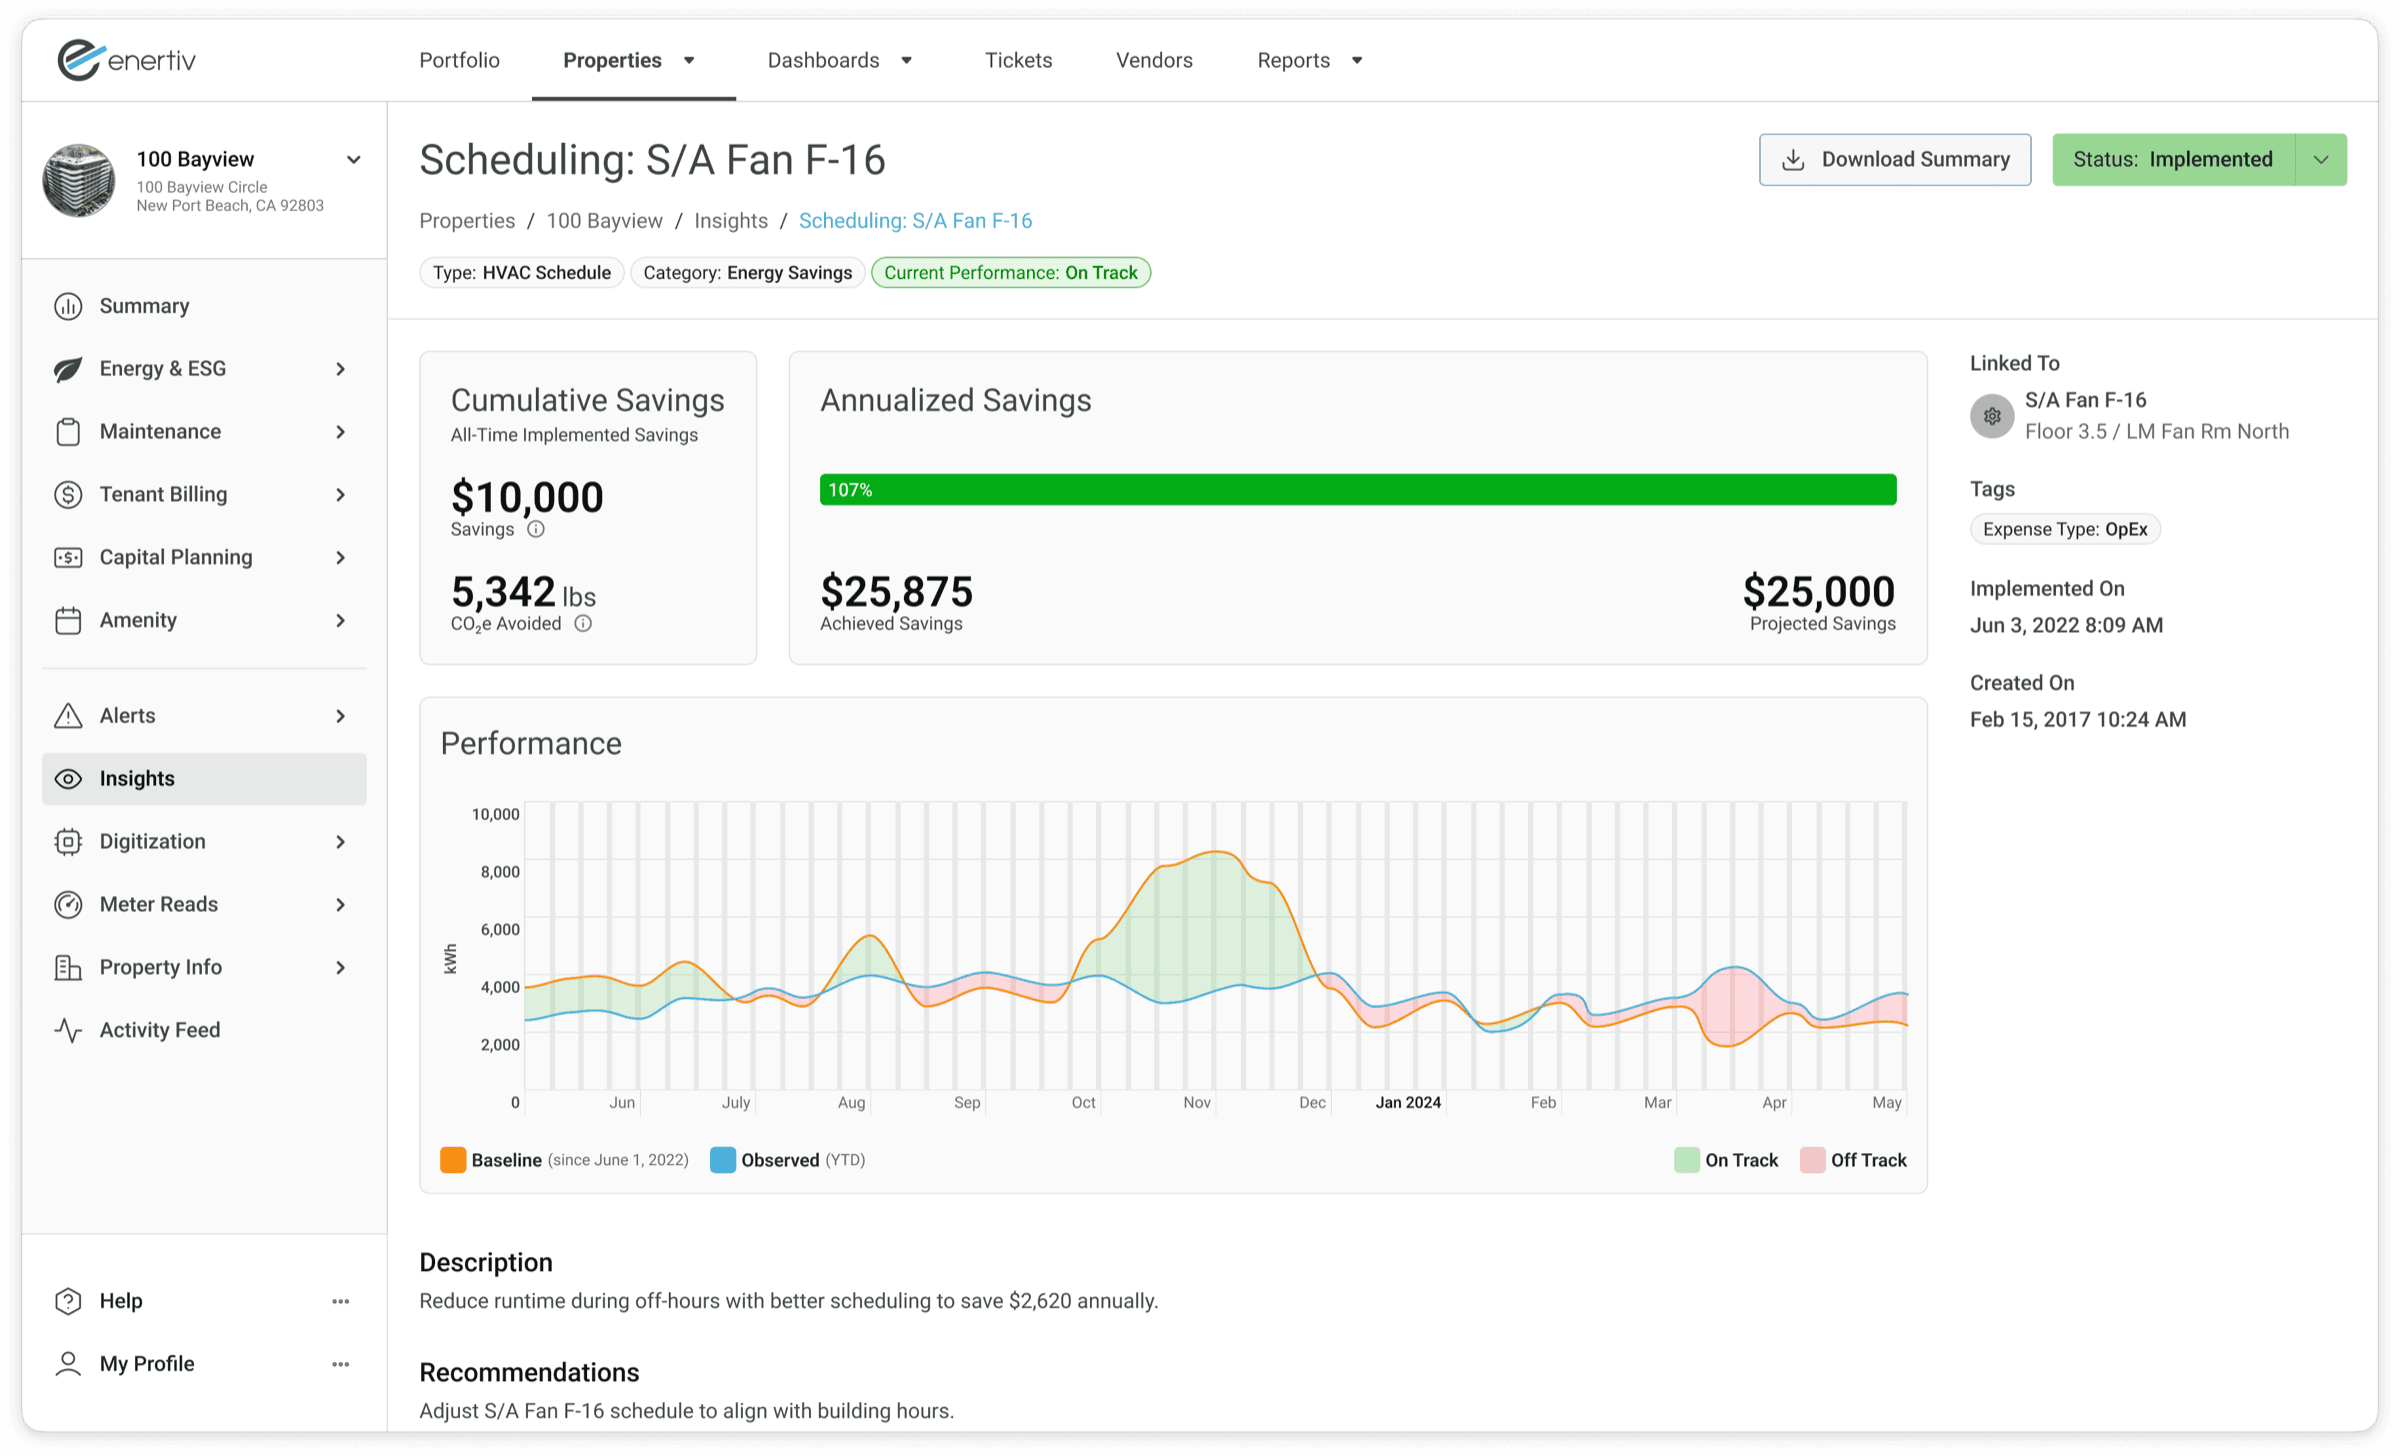
Task: Click the My Profile person icon
Action: [x=68, y=1365]
